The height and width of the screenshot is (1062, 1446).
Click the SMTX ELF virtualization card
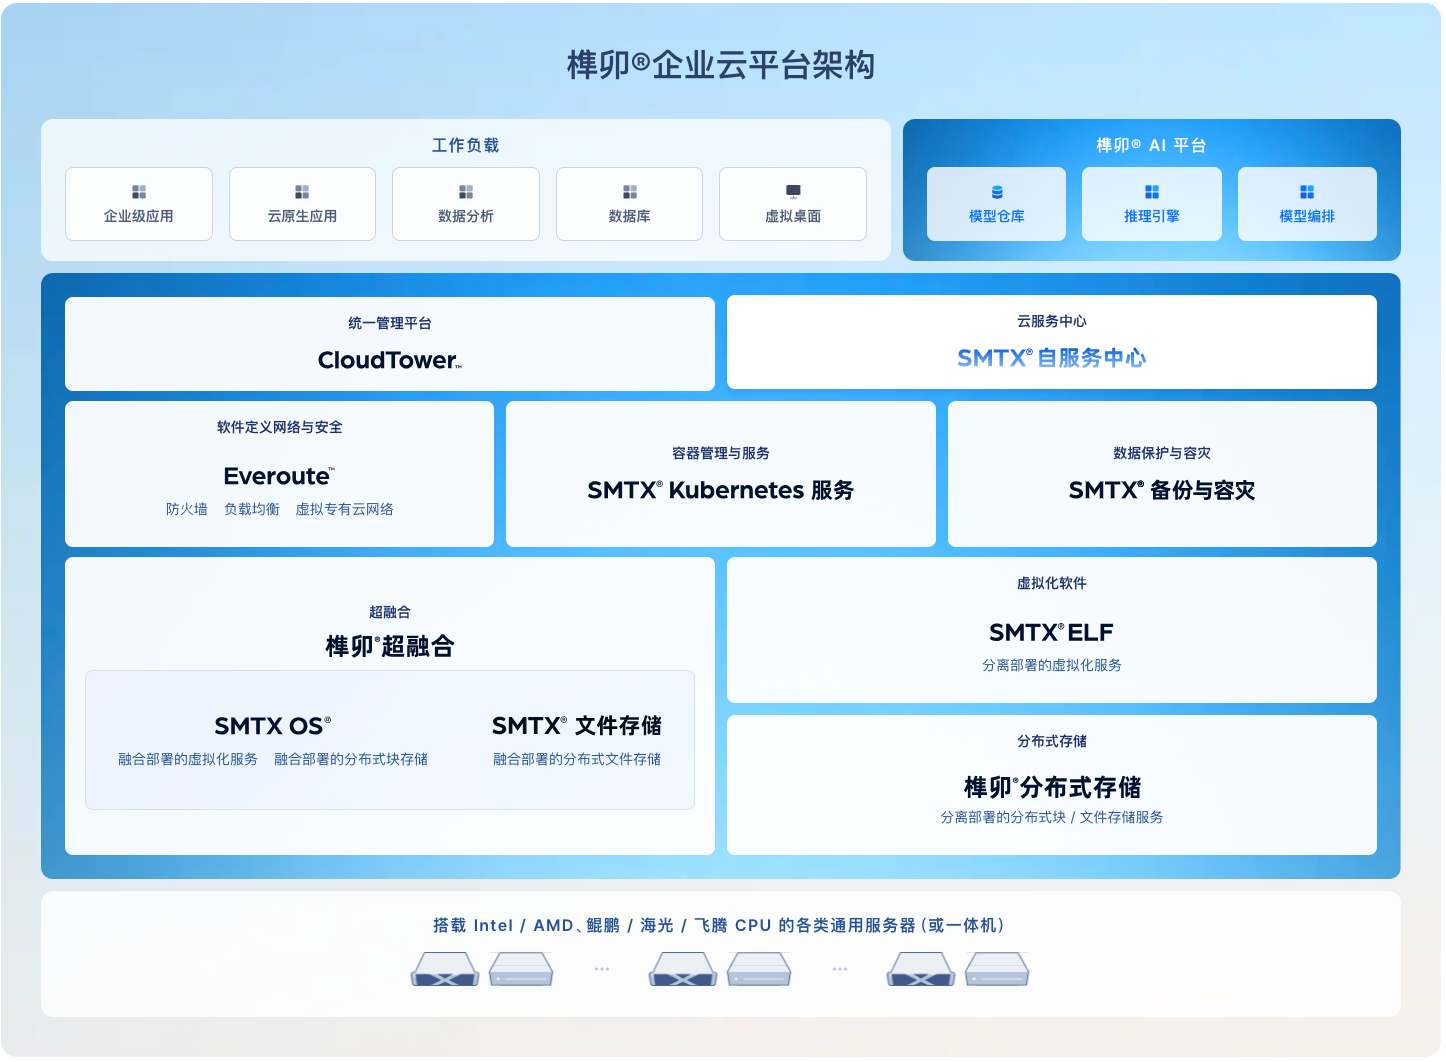(x=1051, y=630)
